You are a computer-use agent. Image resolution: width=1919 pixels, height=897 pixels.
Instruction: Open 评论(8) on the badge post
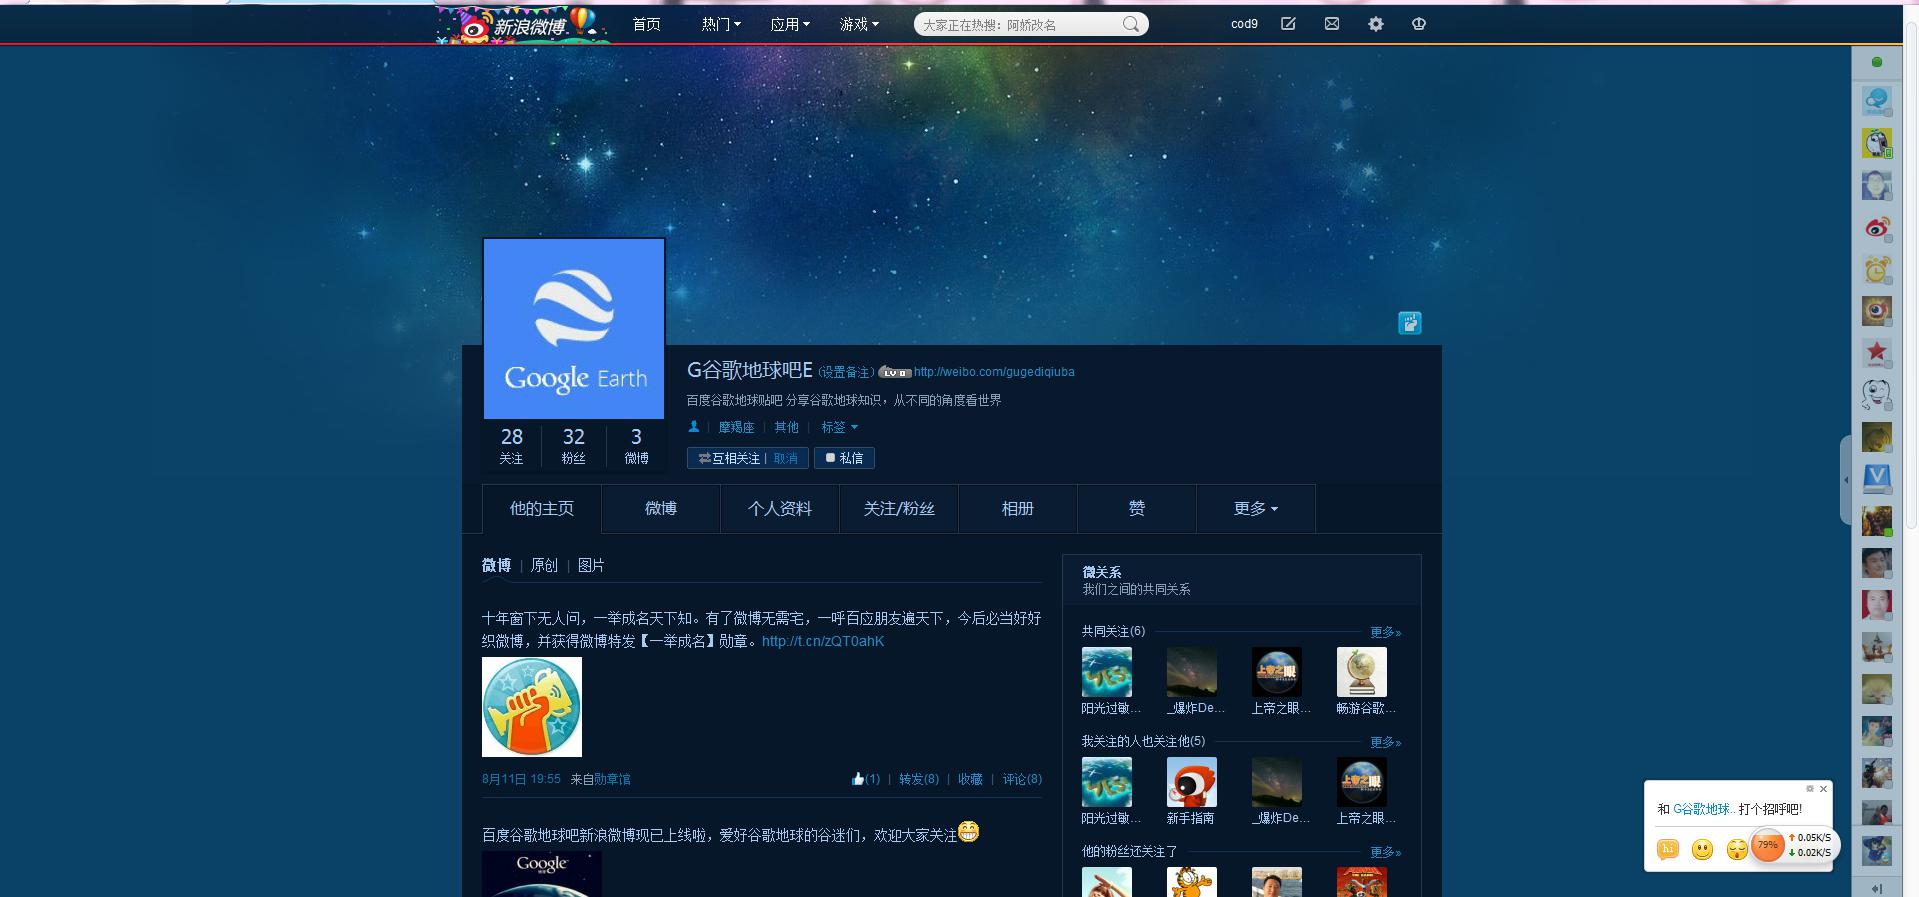pos(1022,779)
